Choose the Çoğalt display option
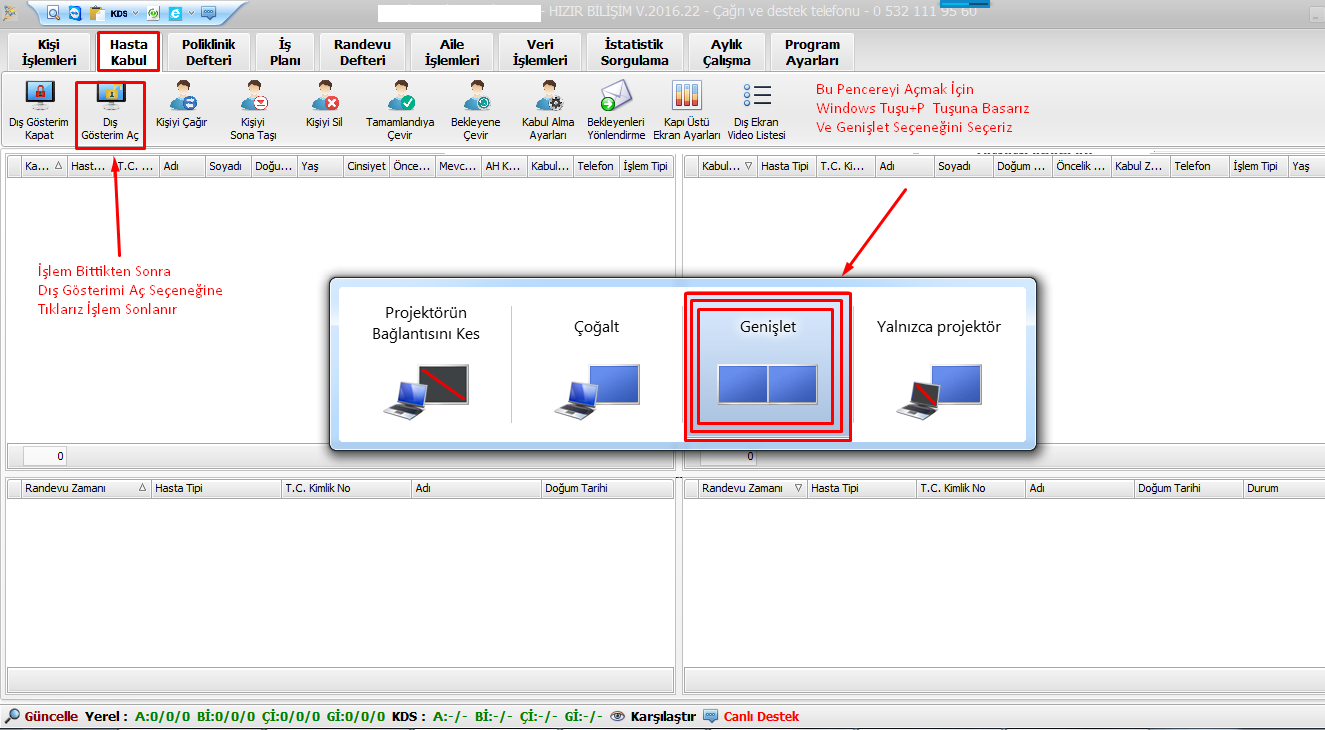The height and width of the screenshot is (730, 1325). pos(596,367)
